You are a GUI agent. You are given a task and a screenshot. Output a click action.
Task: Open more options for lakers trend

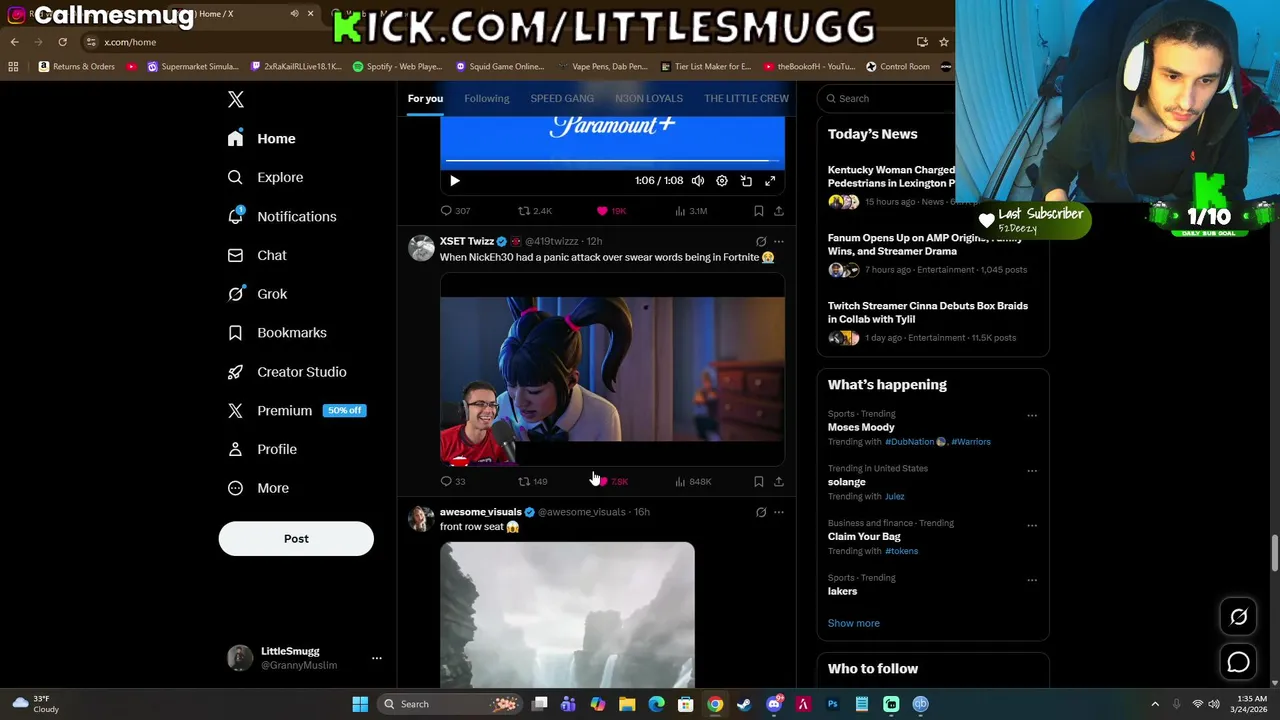coord(1032,579)
